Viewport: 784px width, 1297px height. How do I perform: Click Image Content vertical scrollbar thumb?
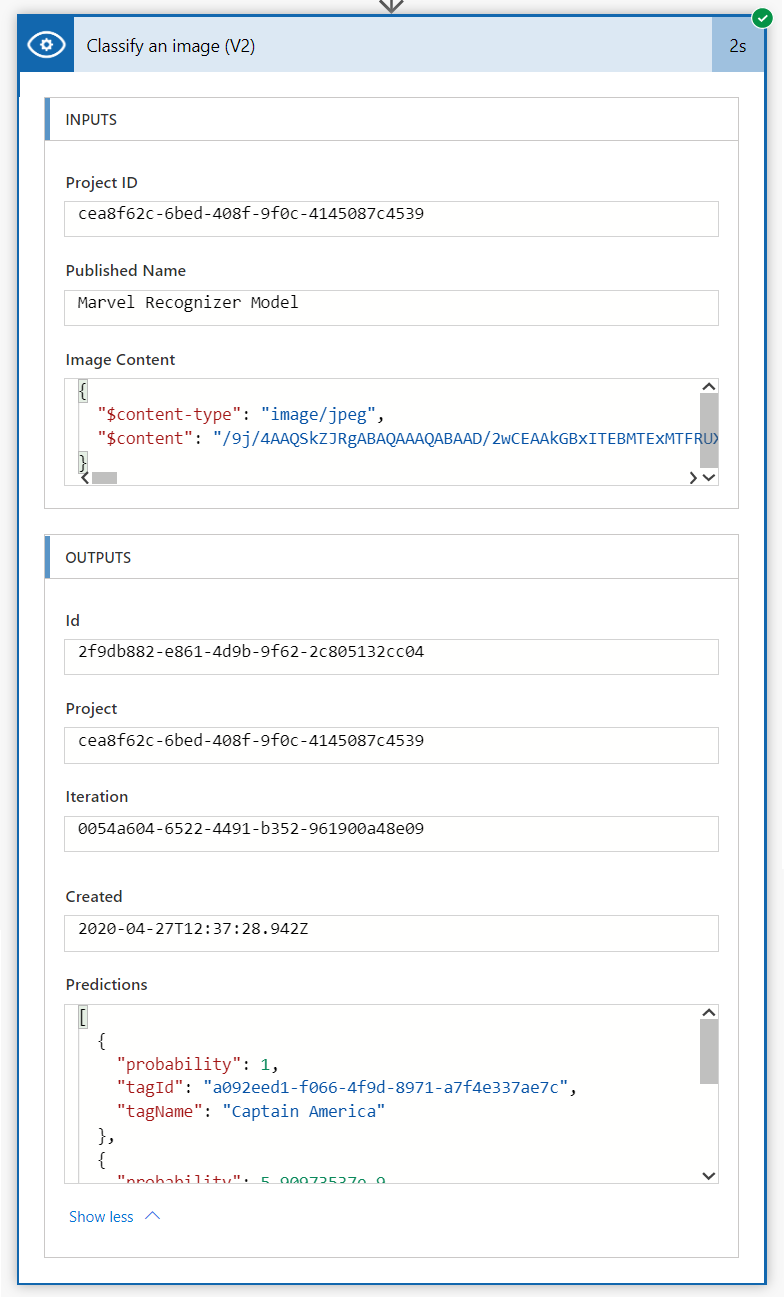(x=709, y=430)
